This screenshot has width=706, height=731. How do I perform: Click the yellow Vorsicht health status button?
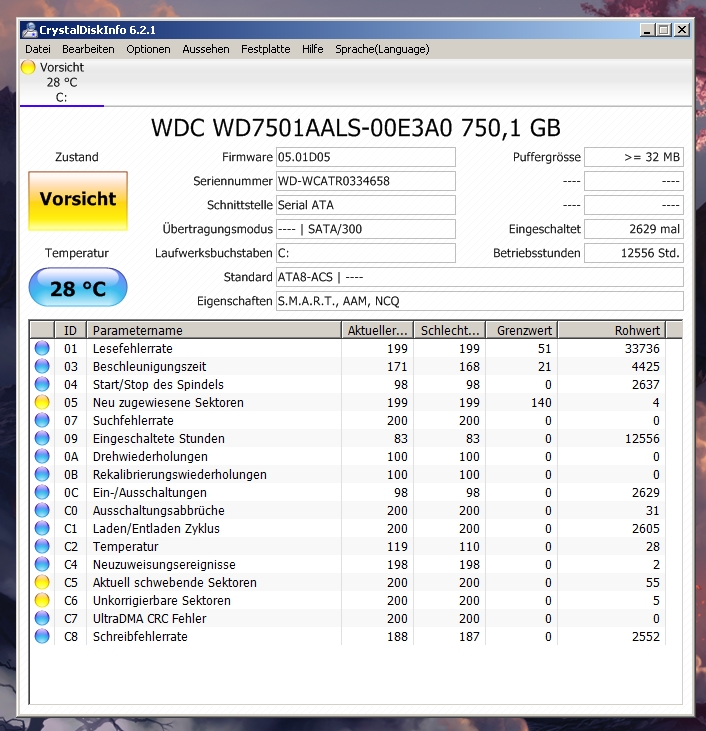(78, 200)
